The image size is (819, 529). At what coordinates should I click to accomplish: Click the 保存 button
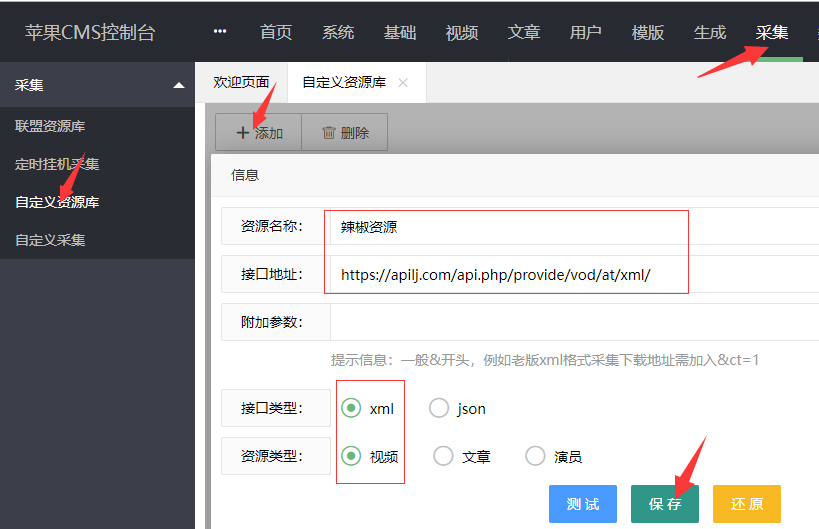(x=665, y=504)
